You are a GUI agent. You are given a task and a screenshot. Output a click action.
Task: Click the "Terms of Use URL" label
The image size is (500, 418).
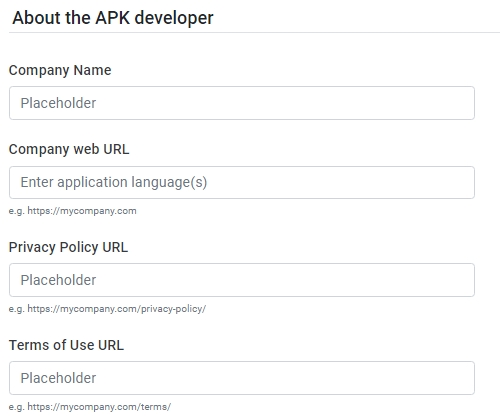click(66, 345)
